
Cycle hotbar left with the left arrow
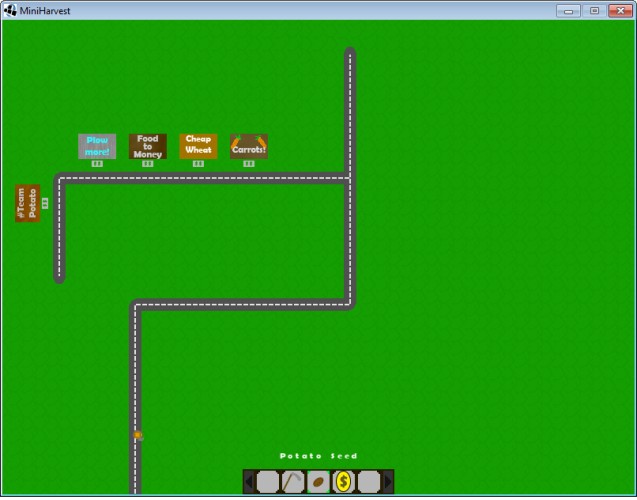click(x=249, y=482)
